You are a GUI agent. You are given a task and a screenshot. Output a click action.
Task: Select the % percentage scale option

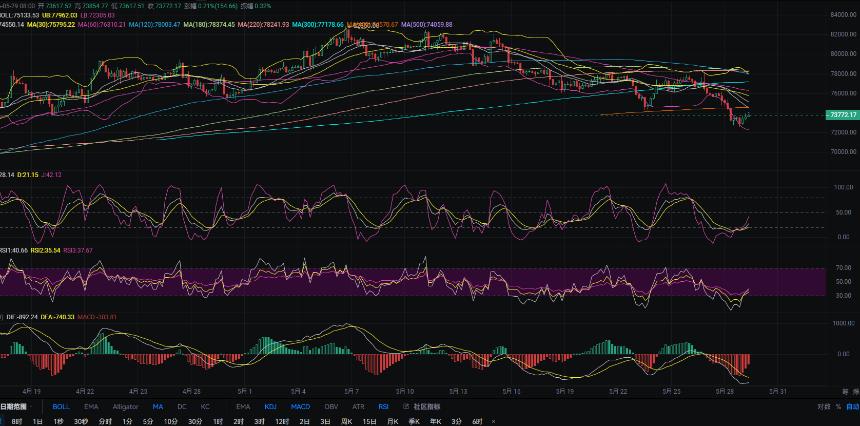(x=838, y=407)
